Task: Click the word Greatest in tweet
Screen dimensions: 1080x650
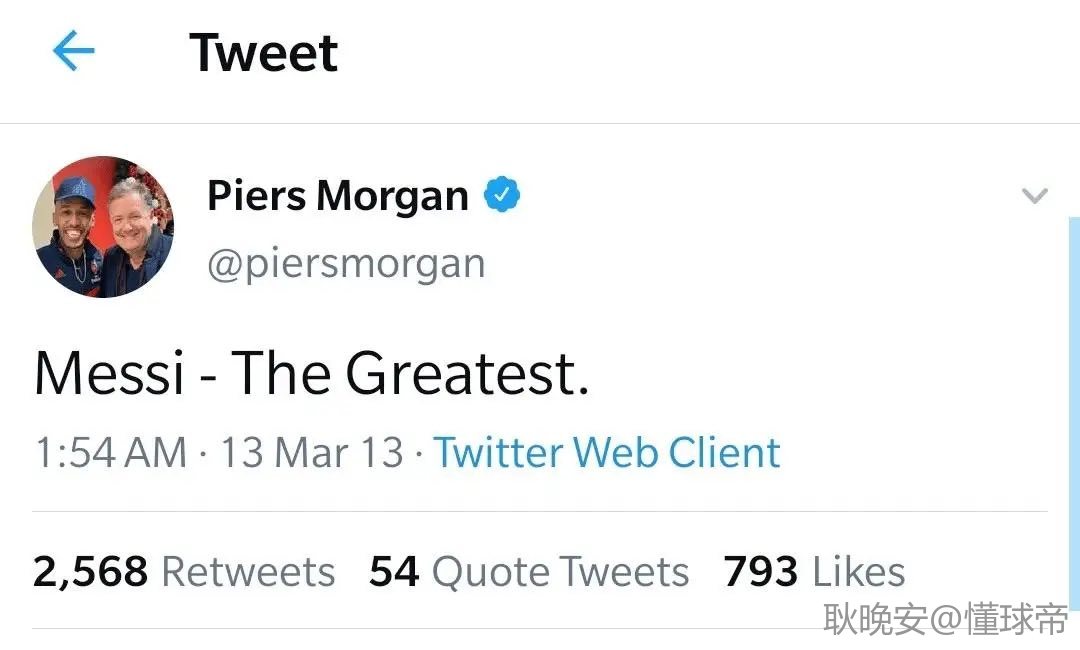Action: click(466, 374)
